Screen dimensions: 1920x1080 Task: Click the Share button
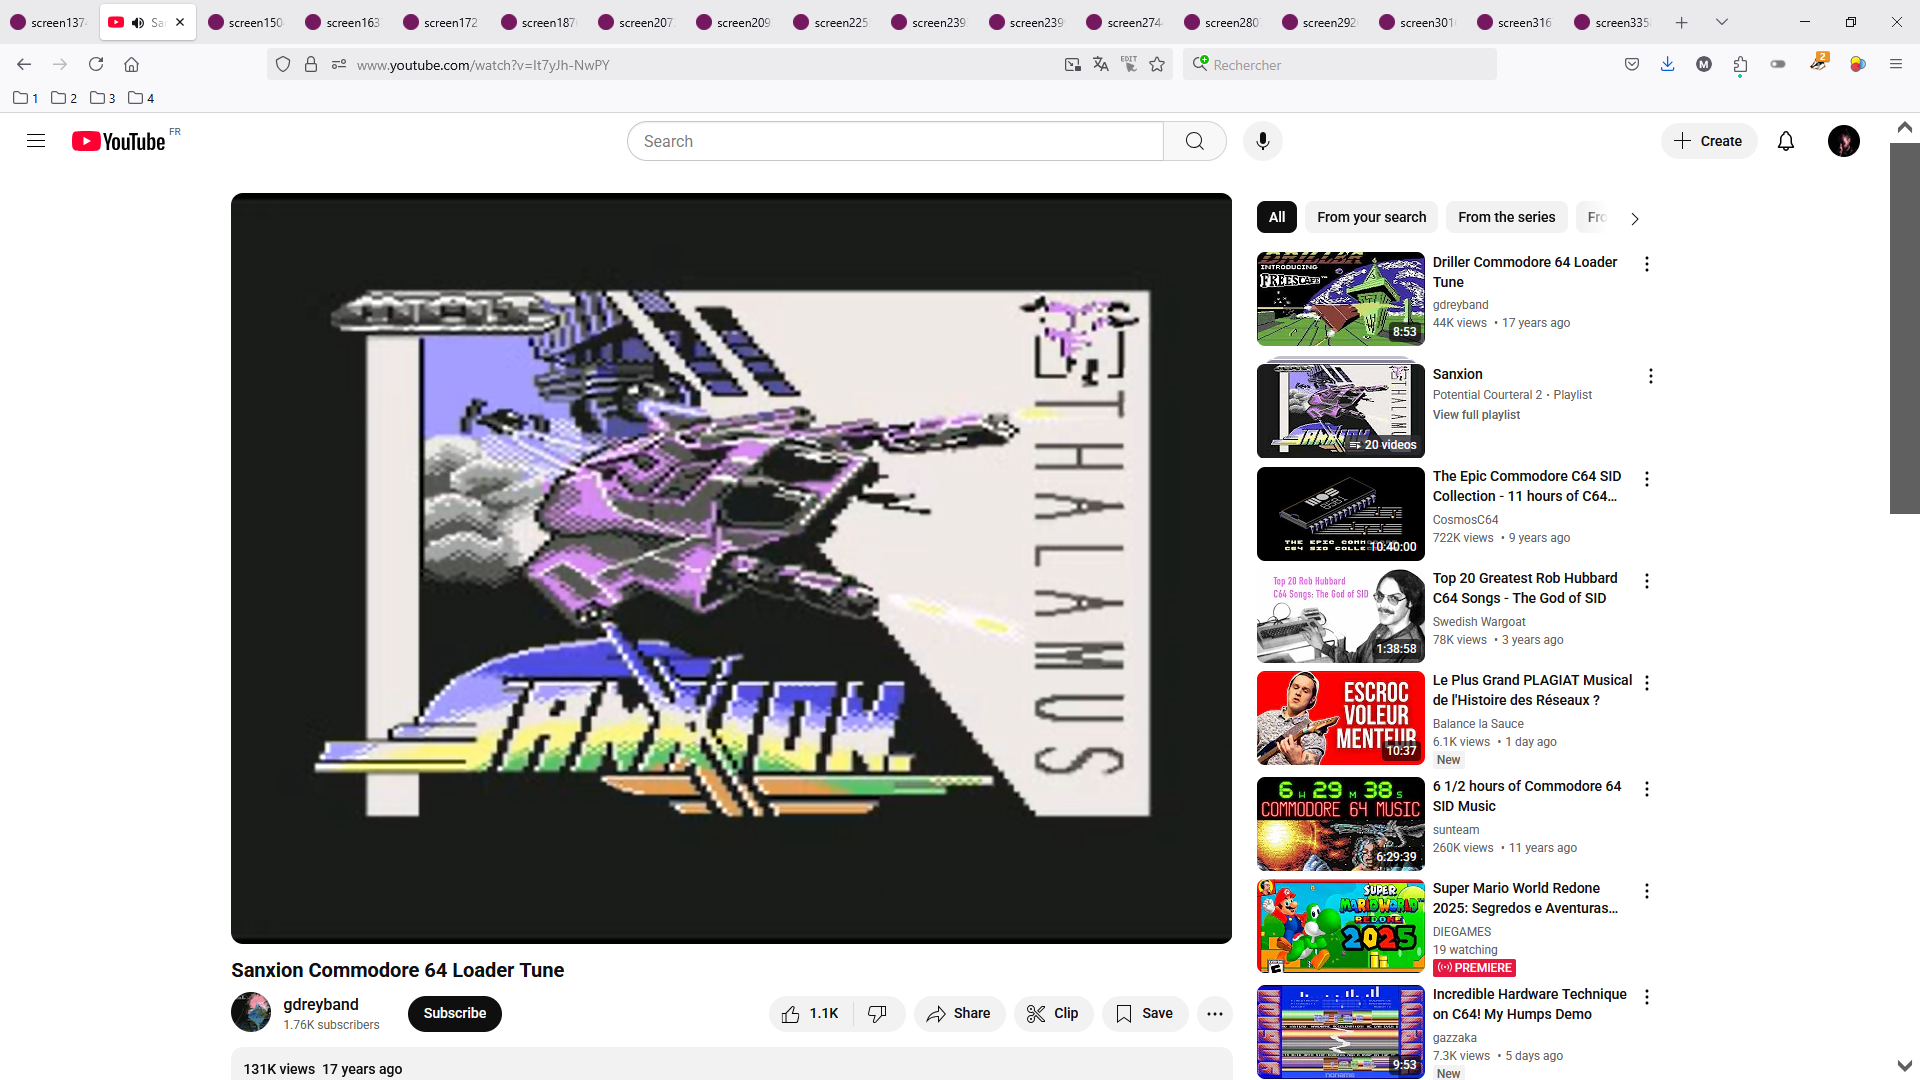pyautogui.click(x=958, y=1013)
